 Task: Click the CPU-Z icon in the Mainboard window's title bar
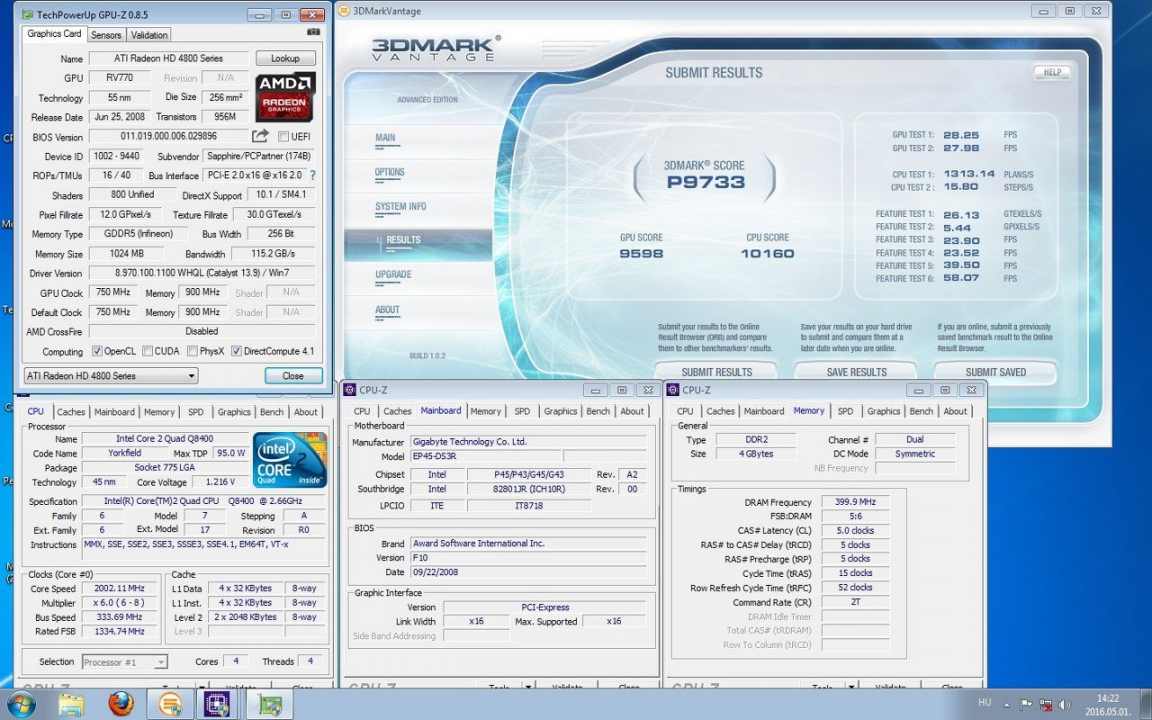(350, 390)
